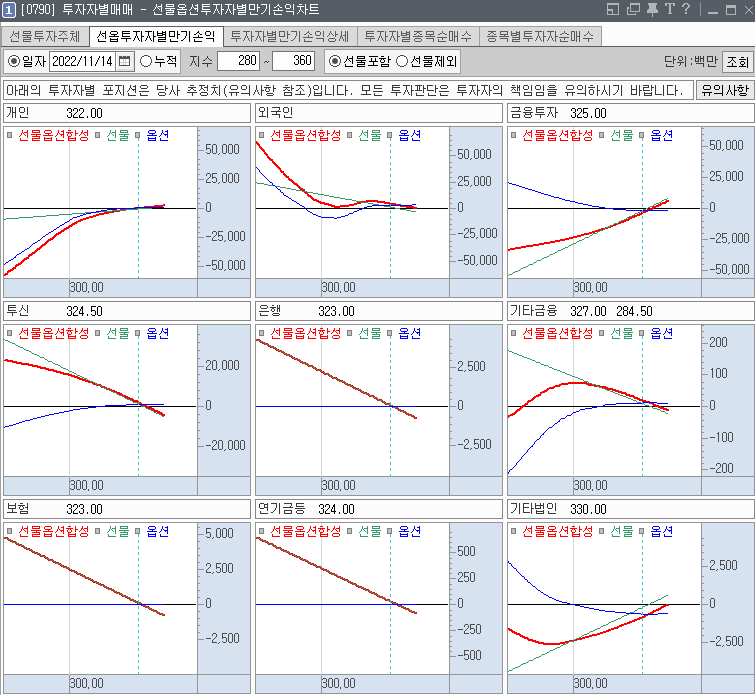Switch to the 선물투자주체 tab
The width and height of the screenshot is (755, 695).
(x=44, y=36)
